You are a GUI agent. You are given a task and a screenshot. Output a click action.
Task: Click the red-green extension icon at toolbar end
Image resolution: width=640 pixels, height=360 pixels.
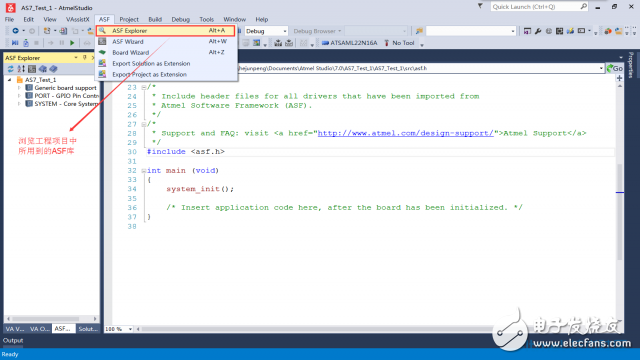pyautogui.click(x=608, y=31)
